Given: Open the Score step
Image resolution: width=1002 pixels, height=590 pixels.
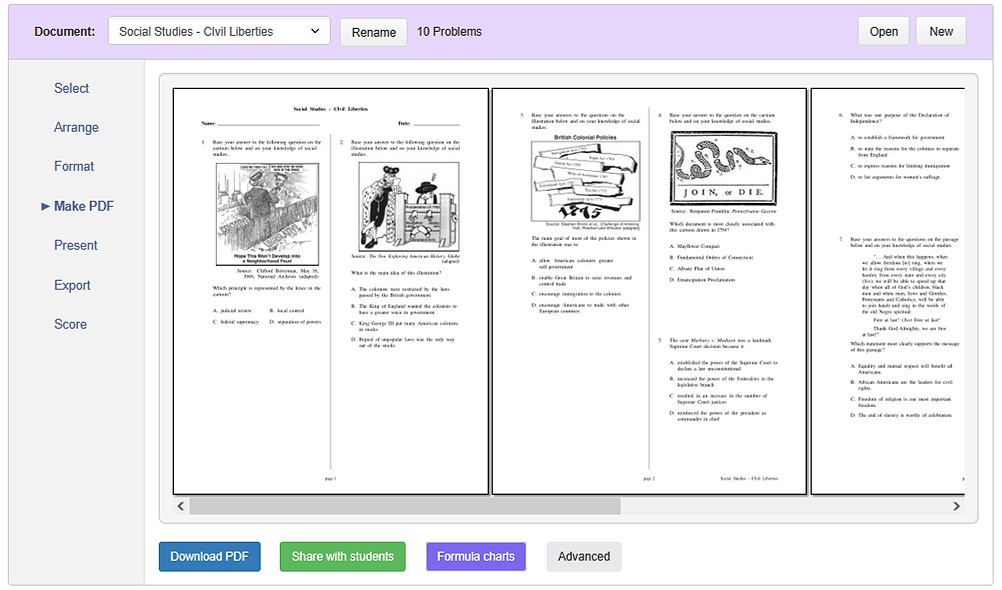Looking at the screenshot, I should click(70, 324).
